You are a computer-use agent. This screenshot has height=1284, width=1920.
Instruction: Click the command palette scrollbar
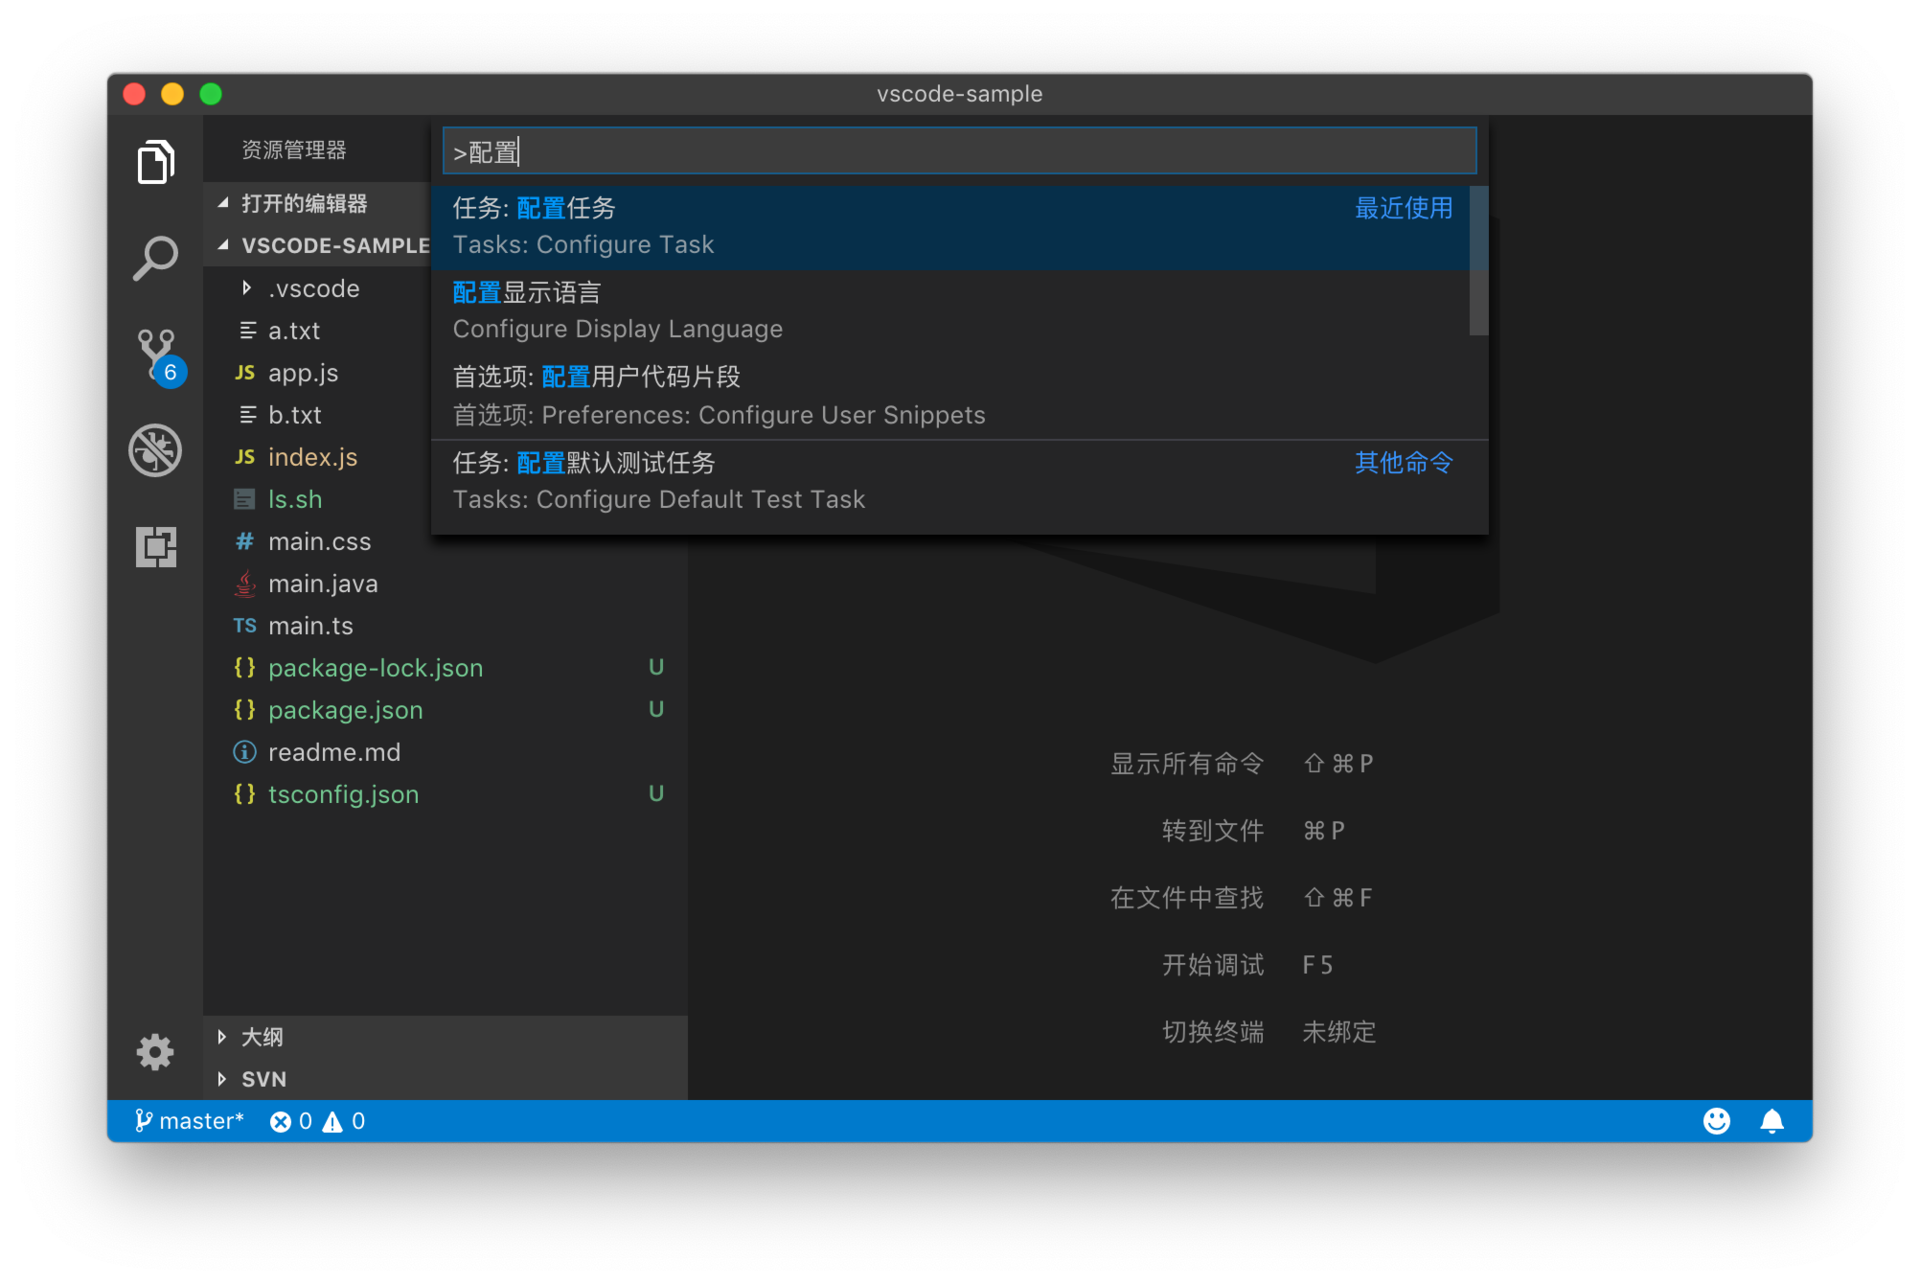pos(1478,262)
